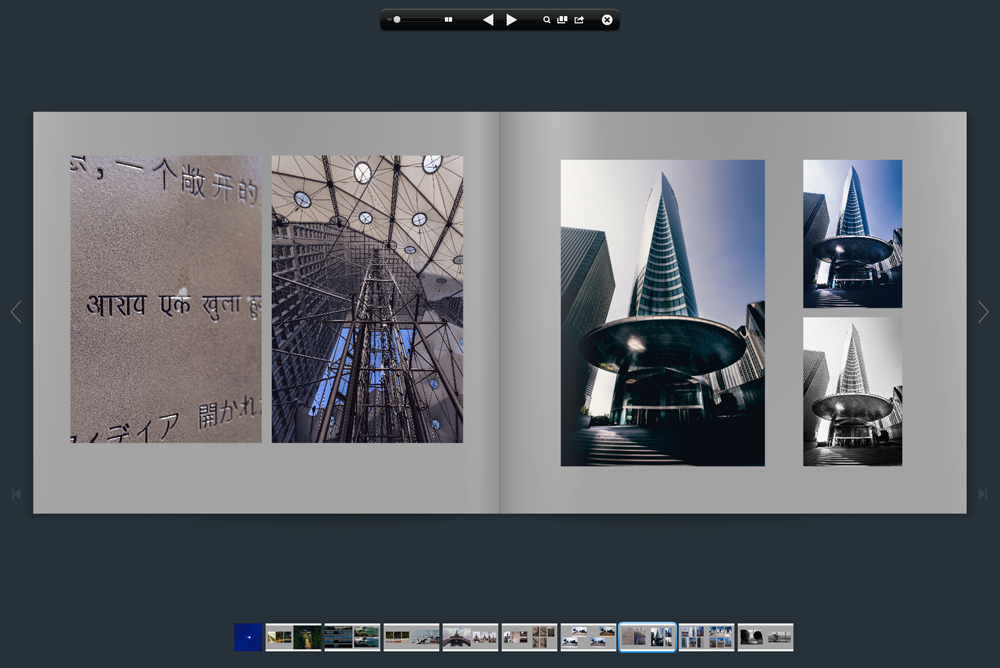
Task: Click the share icon in the toolbar
Action: (579, 20)
